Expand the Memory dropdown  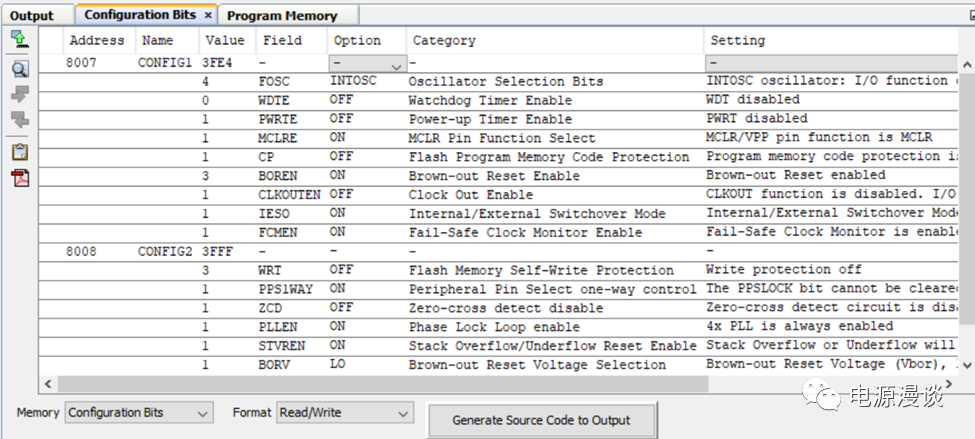139,413
